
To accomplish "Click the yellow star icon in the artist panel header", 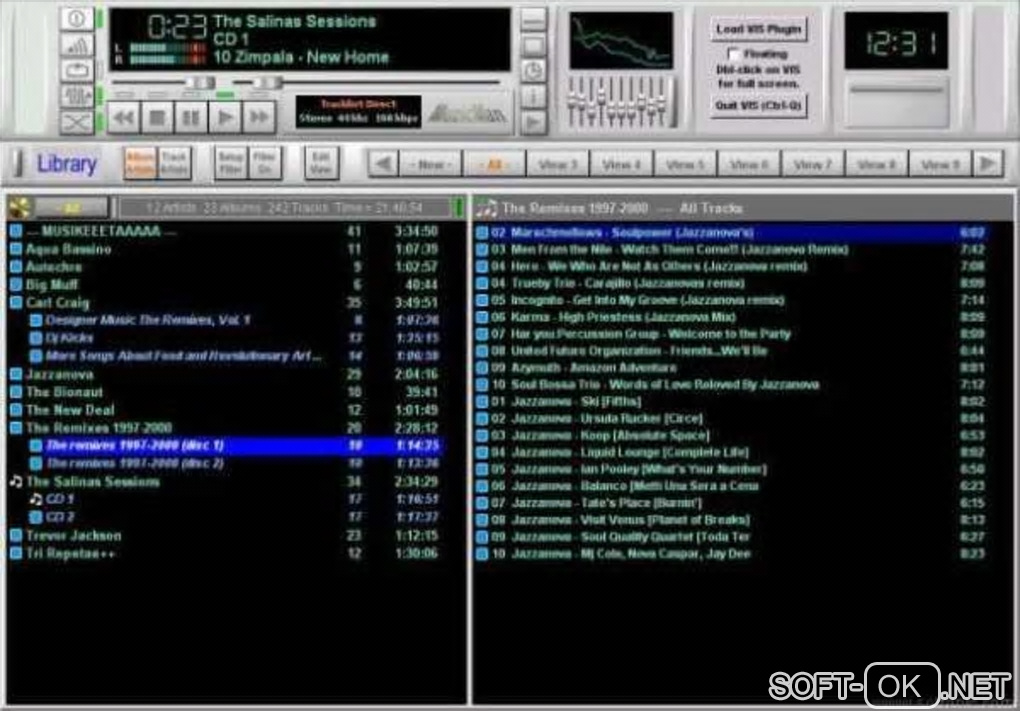I will pos(20,208).
